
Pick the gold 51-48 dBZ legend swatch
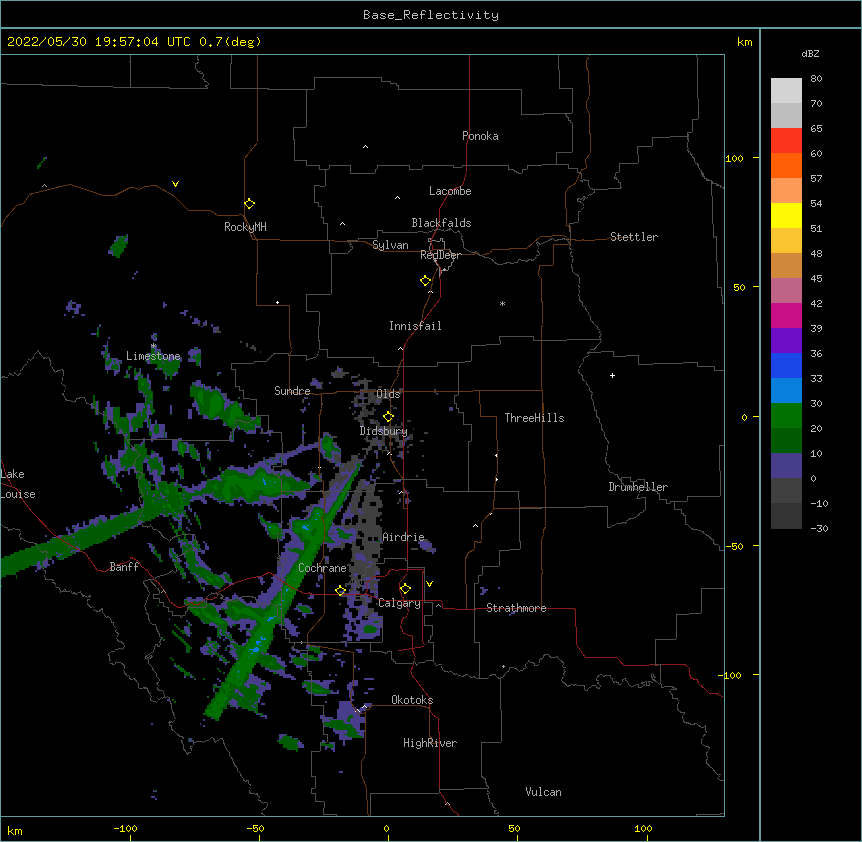tap(786, 241)
